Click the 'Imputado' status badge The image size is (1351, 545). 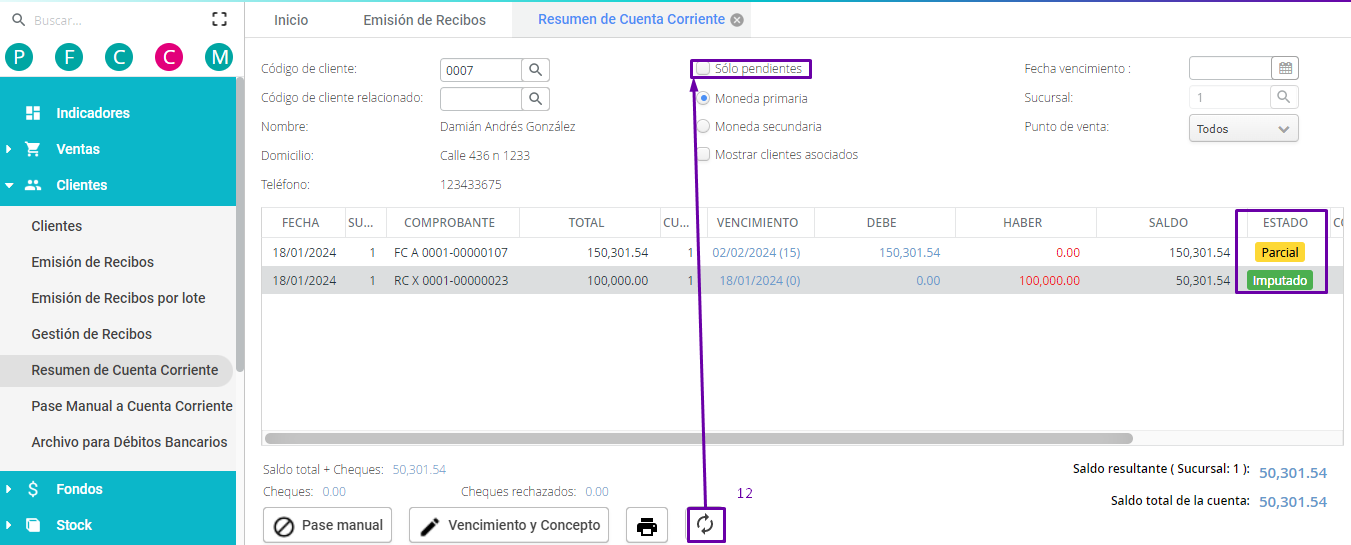[1280, 281]
